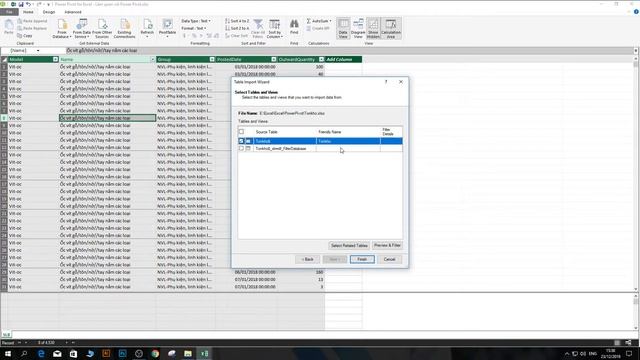Viewport: 640px width, 360px height.
Task: Open Chrome from taskbar
Action: pyautogui.click(x=155, y=353)
